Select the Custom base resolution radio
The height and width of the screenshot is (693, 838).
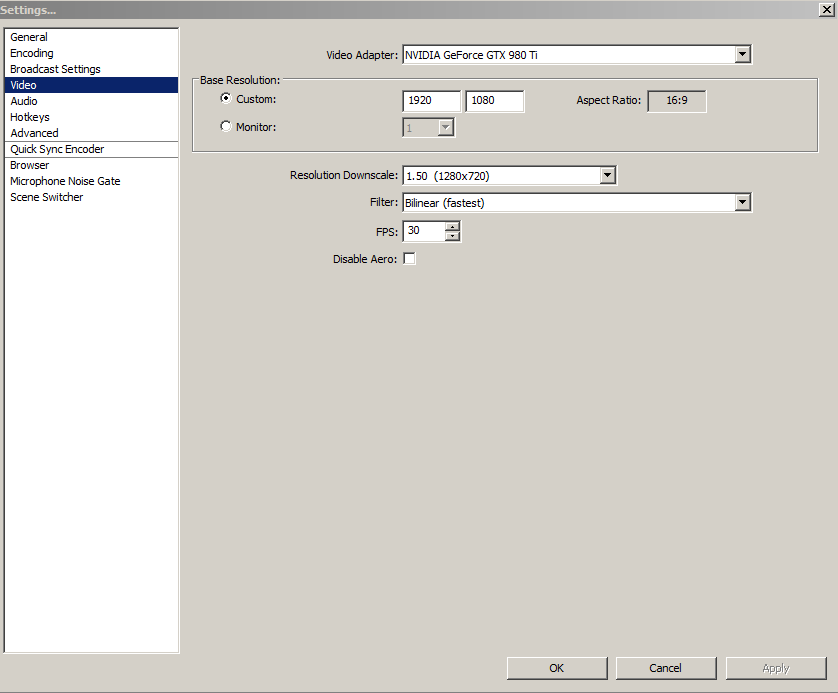[x=226, y=98]
